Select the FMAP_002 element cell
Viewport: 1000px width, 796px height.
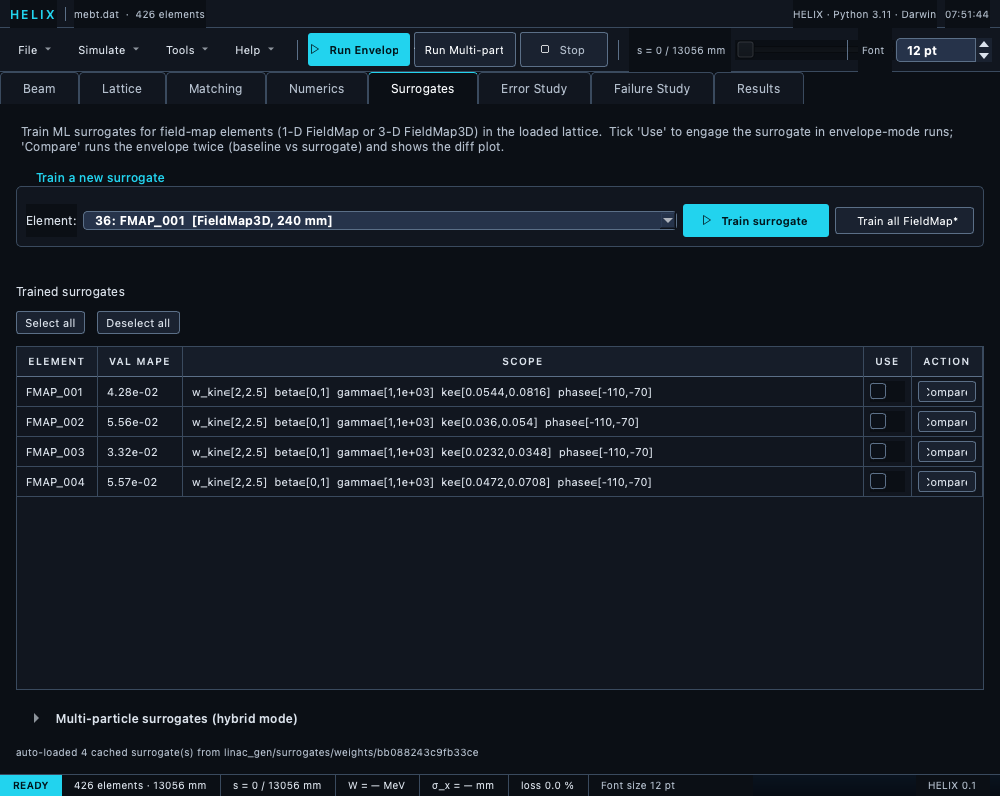[57, 422]
